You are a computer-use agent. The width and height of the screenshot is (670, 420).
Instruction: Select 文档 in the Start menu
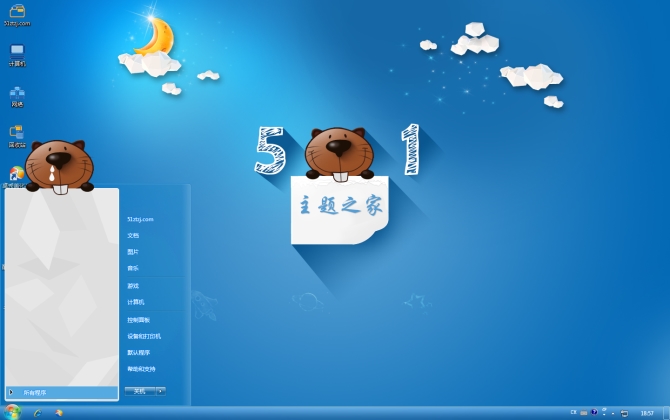[x=133, y=235]
